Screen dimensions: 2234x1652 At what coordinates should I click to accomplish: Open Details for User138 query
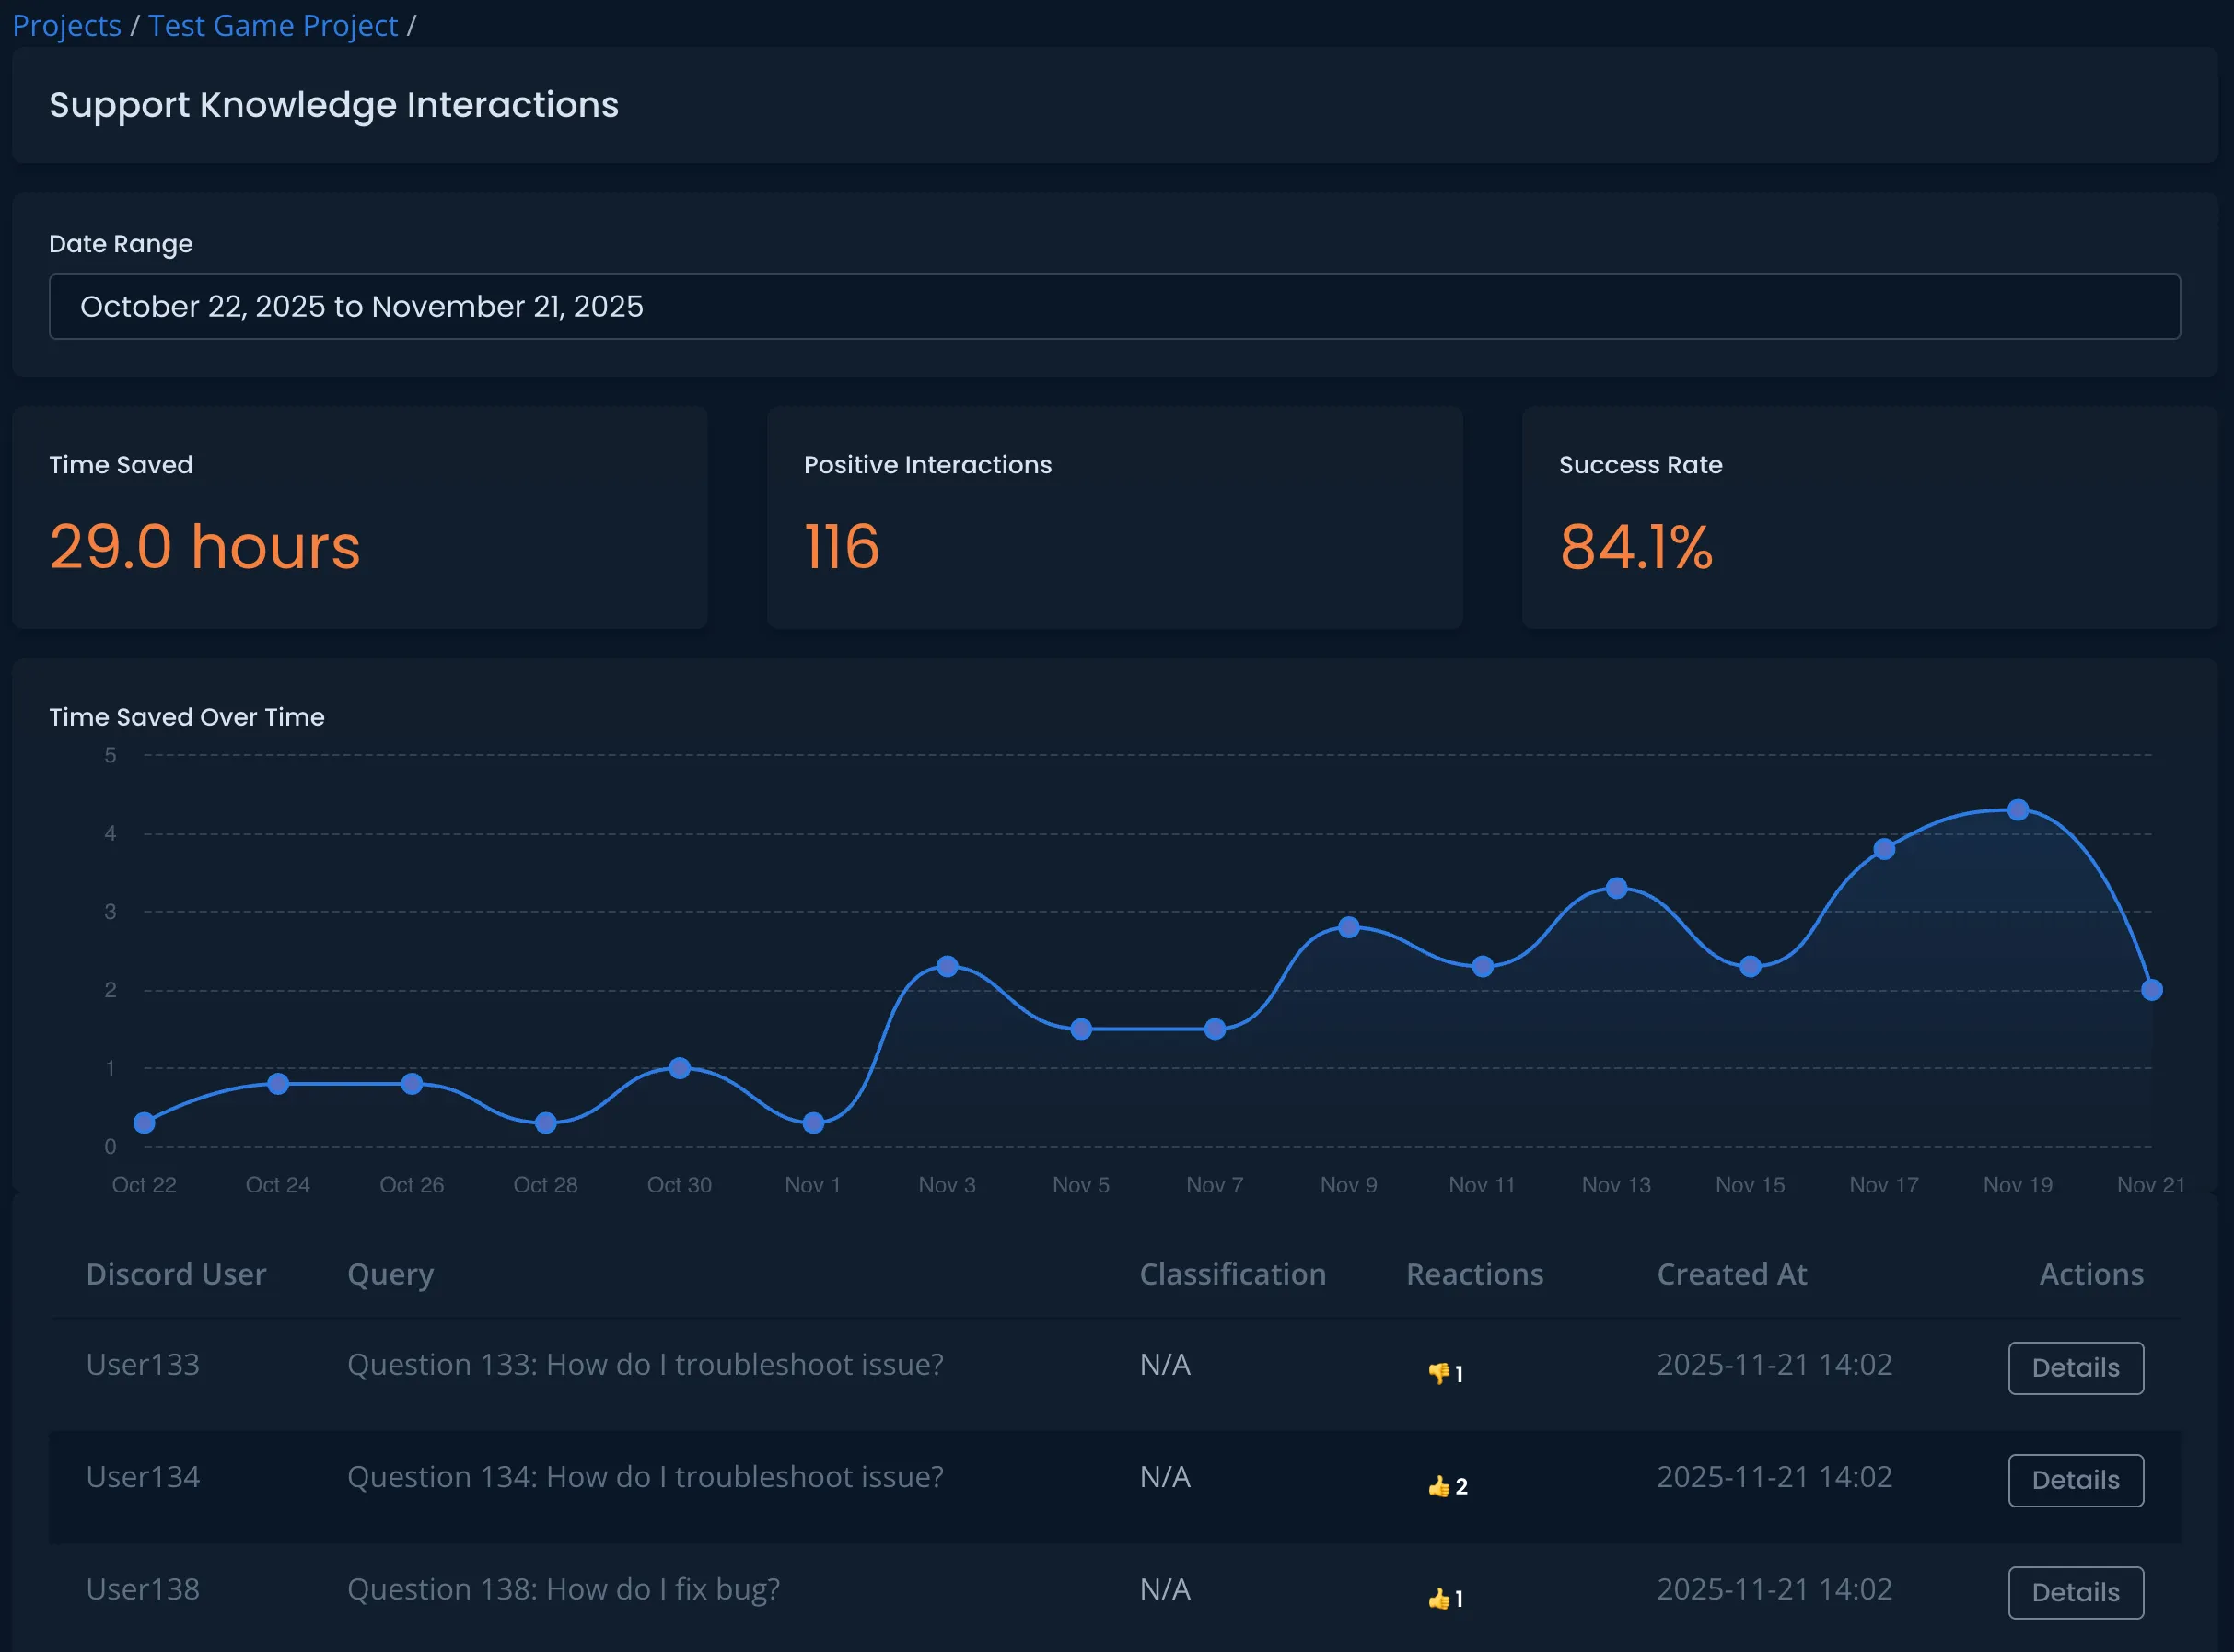[x=2075, y=1592]
